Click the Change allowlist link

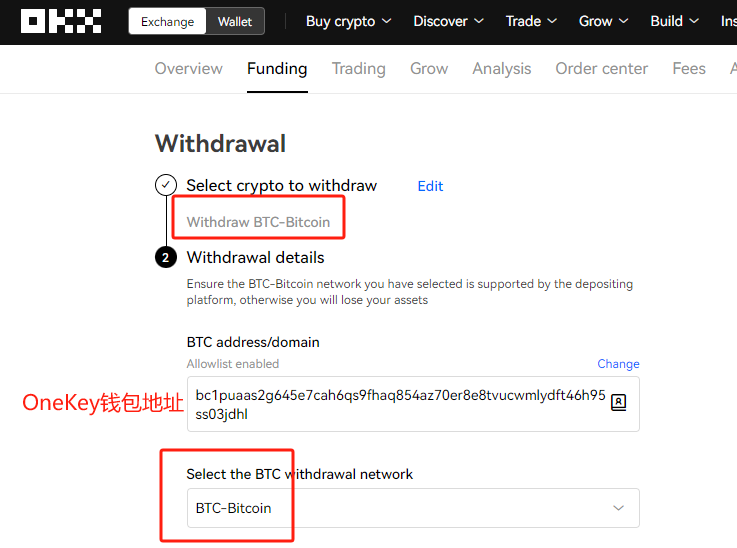coord(618,364)
